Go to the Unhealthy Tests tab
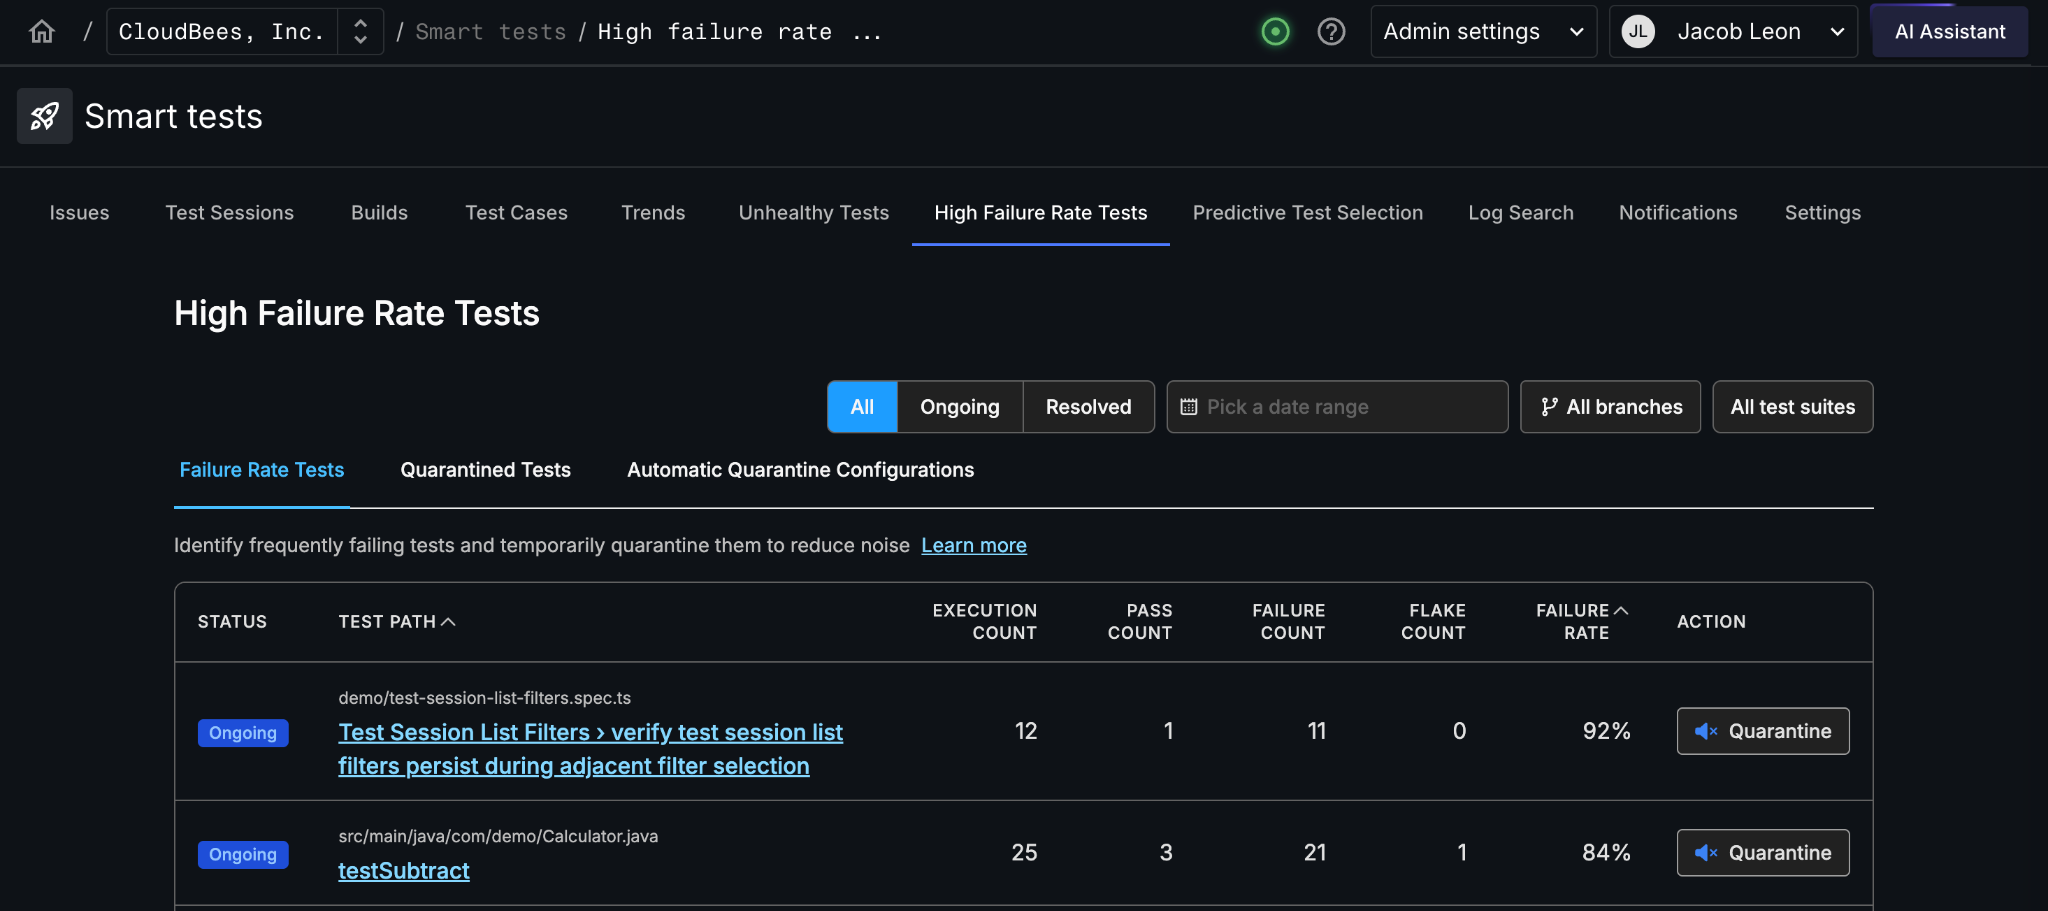The width and height of the screenshot is (2048, 911). [814, 213]
